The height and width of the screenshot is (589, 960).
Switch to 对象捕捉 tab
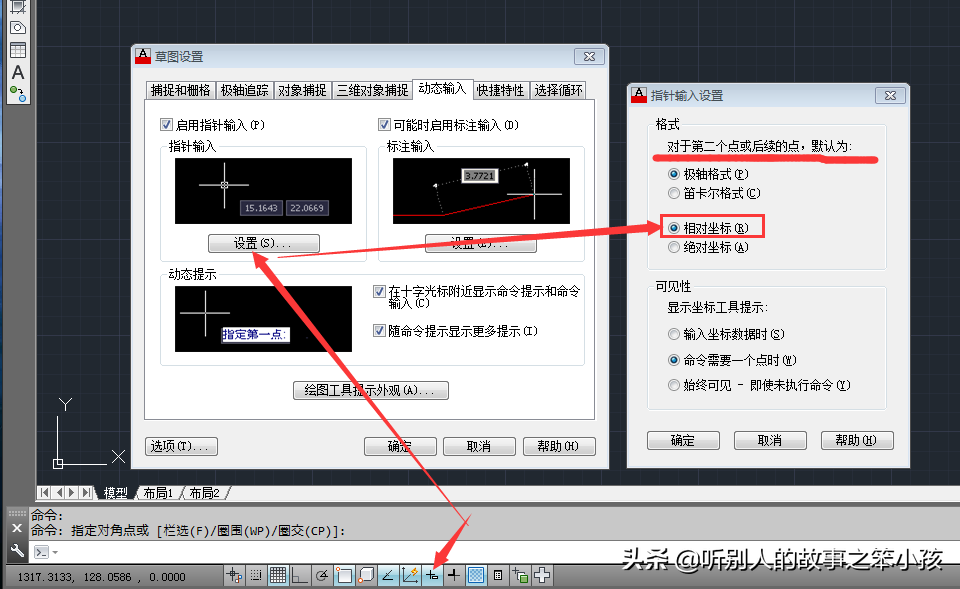click(x=302, y=91)
